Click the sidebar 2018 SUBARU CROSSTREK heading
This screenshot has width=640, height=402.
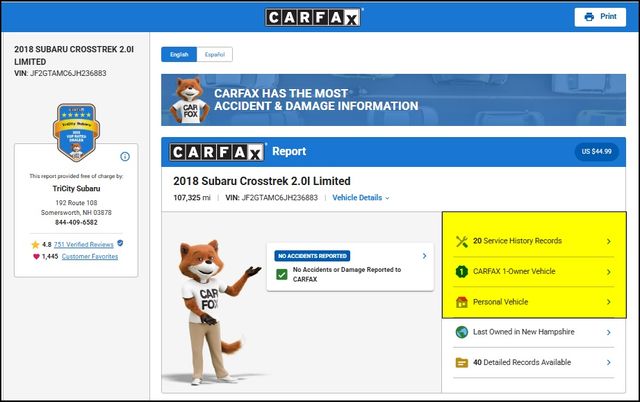click(74, 55)
